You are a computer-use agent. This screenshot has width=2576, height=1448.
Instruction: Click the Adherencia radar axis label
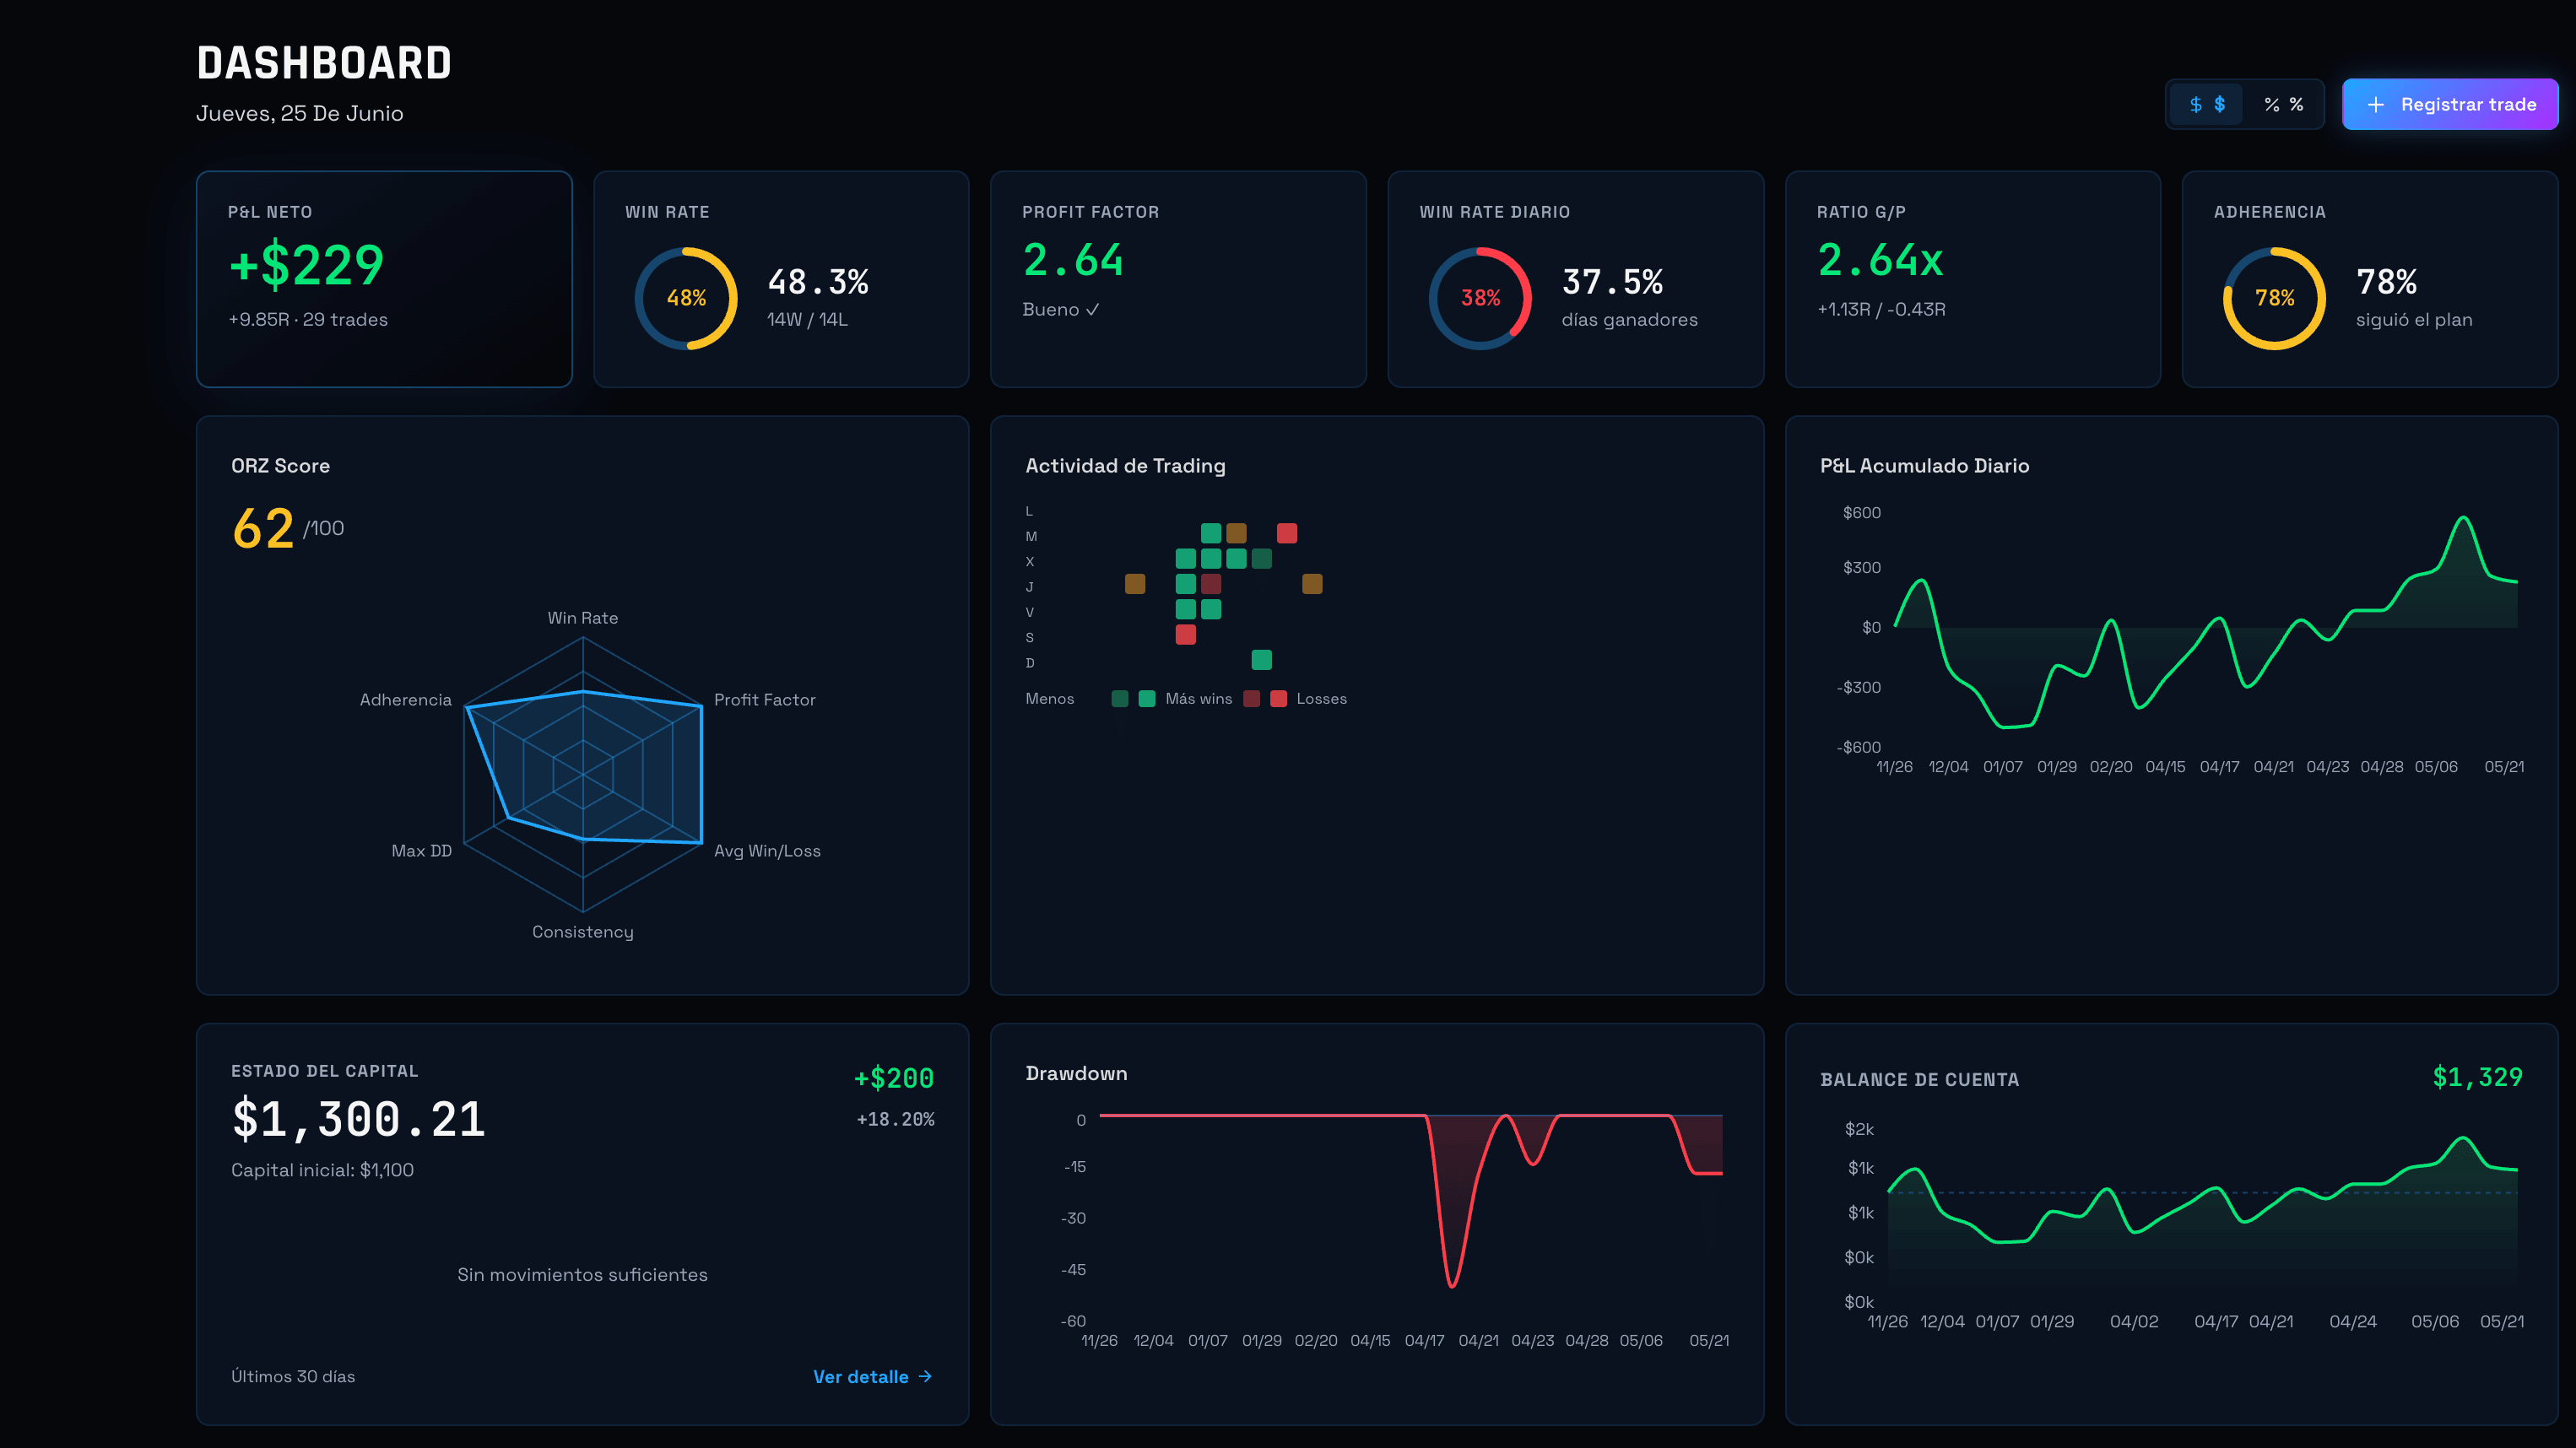click(406, 700)
